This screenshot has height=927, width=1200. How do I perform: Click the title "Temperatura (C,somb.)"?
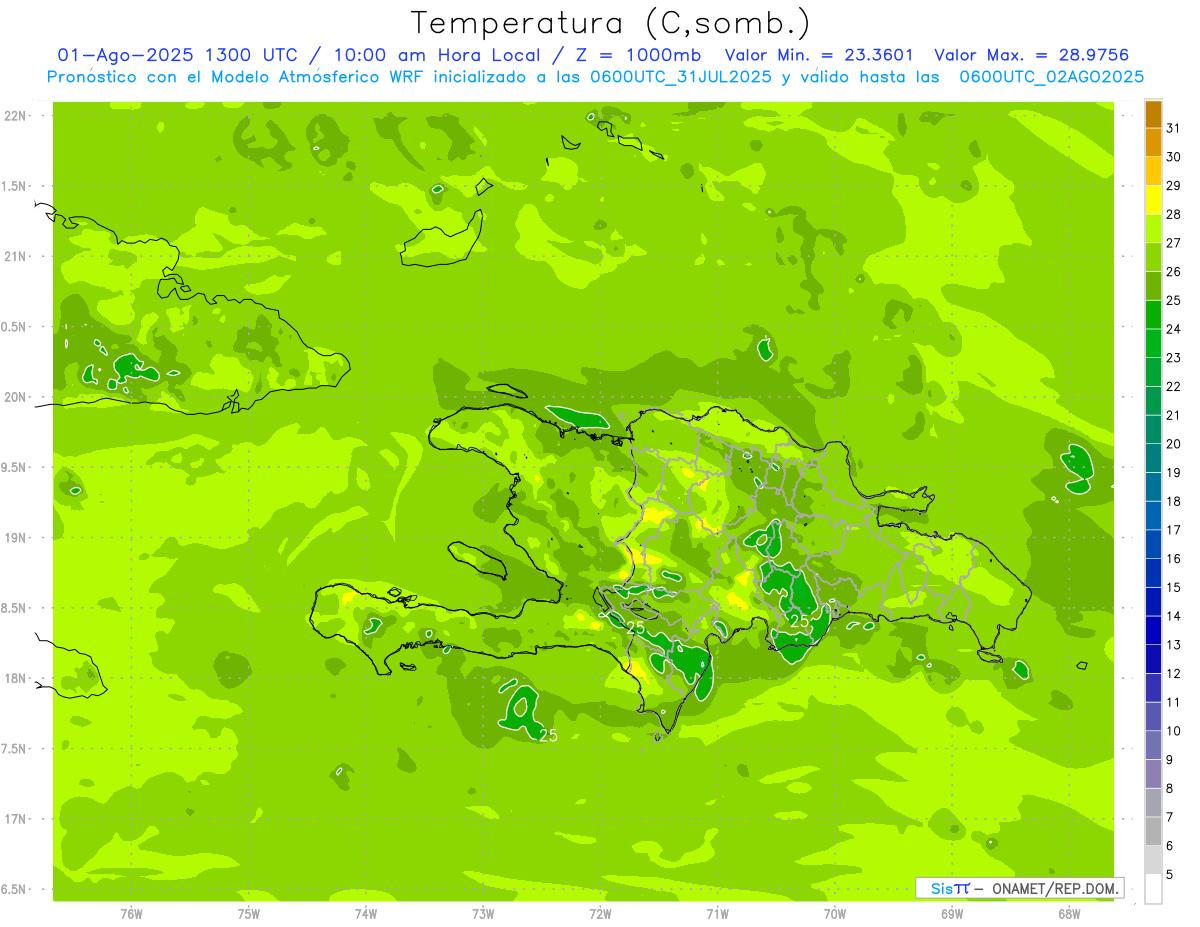pos(611,23)
